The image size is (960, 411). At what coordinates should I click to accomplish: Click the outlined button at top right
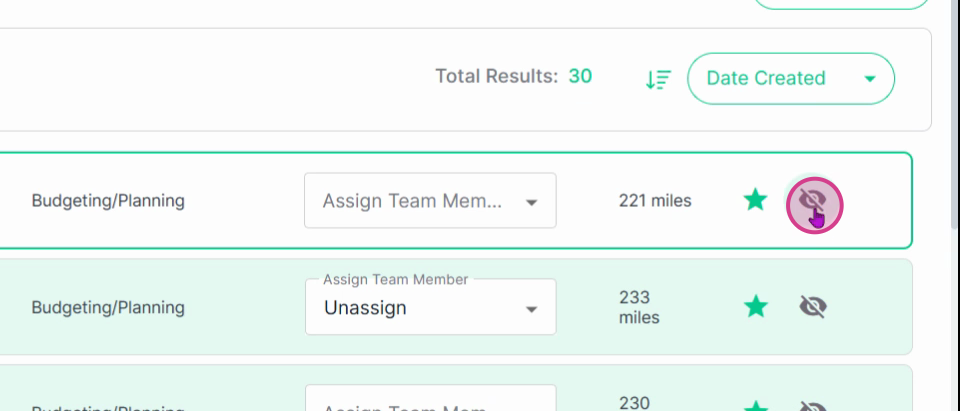click(841, 4)
